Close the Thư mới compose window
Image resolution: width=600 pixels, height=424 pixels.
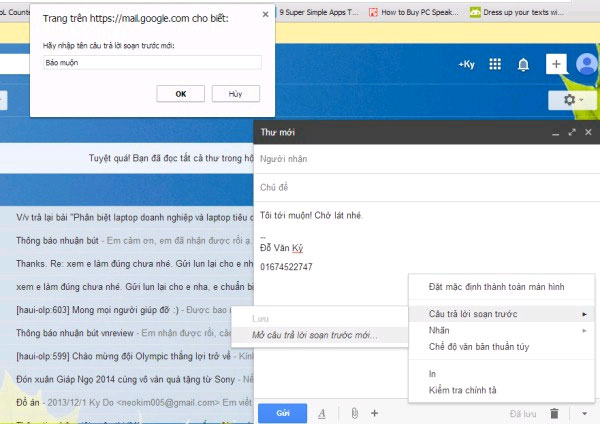[588, 132]
